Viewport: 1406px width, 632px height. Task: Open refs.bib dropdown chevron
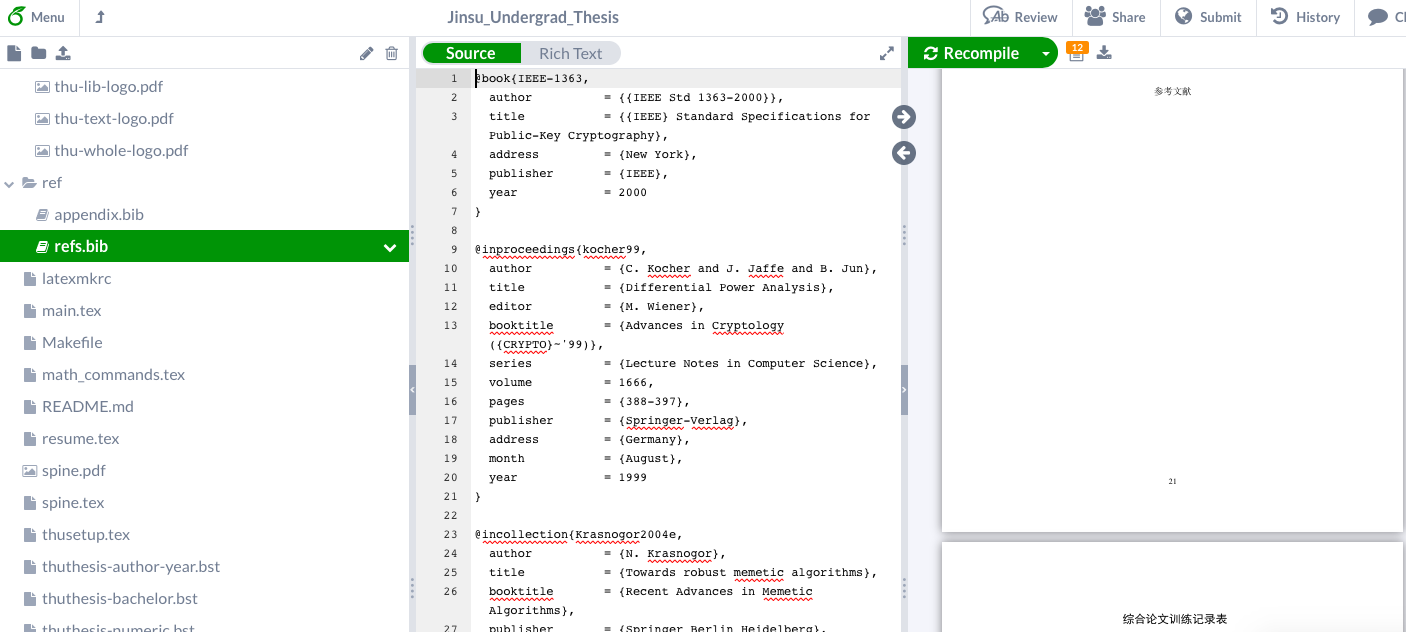click(x=390, y=247)
